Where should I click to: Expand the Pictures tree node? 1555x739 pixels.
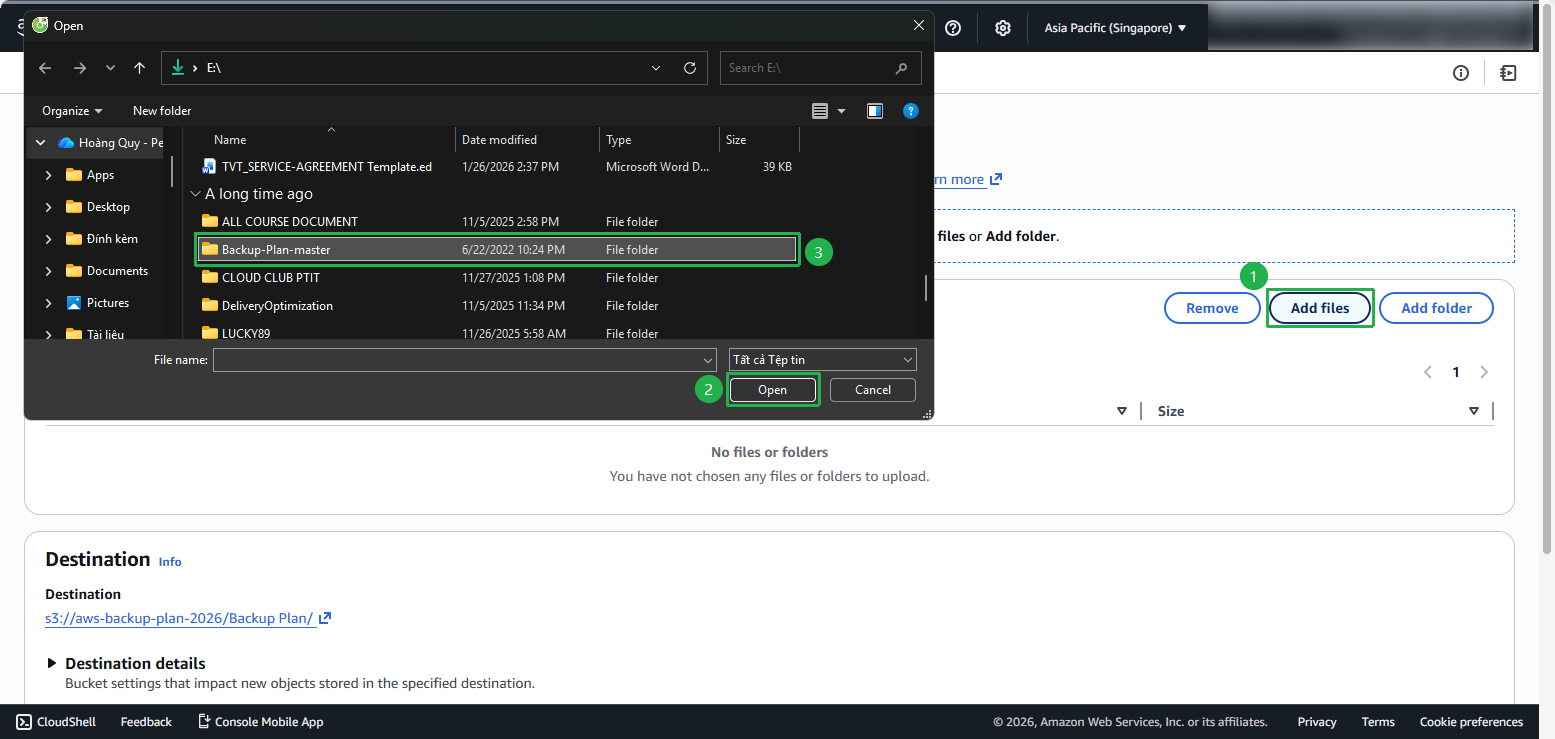tap(49, 303)
